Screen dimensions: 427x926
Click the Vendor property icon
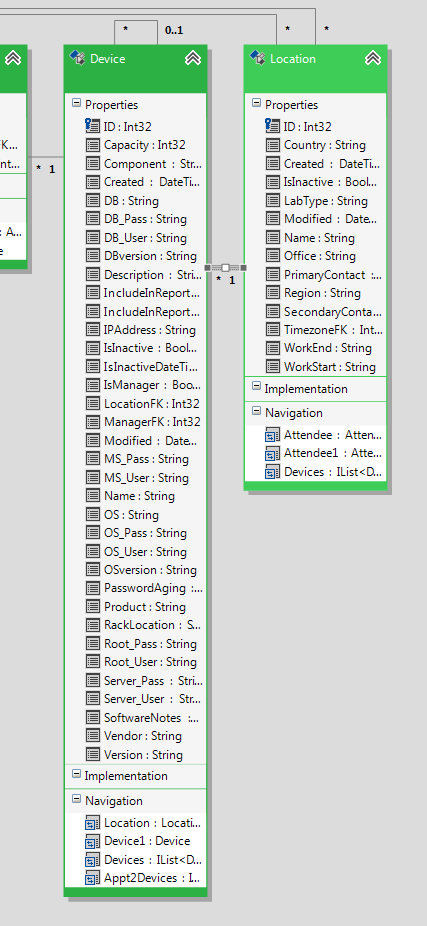pyautogui.click(x=93, y=736)
